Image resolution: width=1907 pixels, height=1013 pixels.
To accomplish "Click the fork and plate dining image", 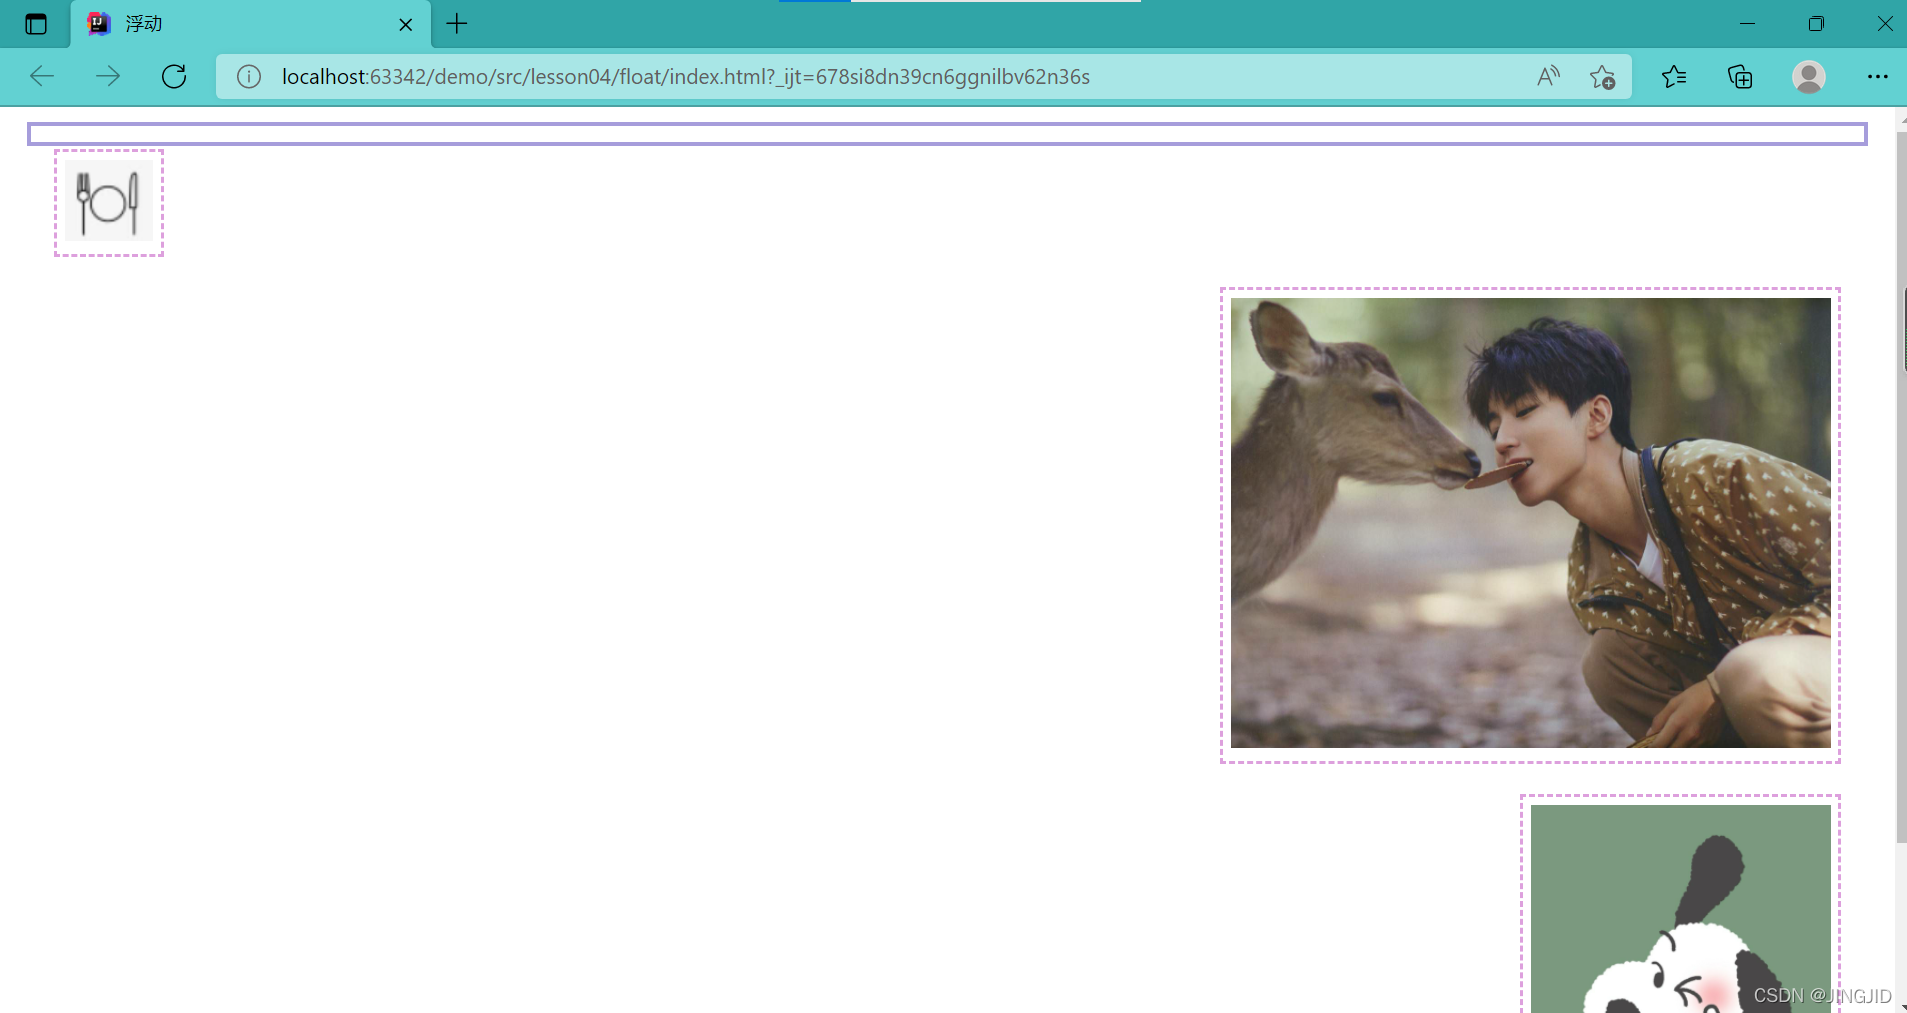I will (x=109, y=203).
